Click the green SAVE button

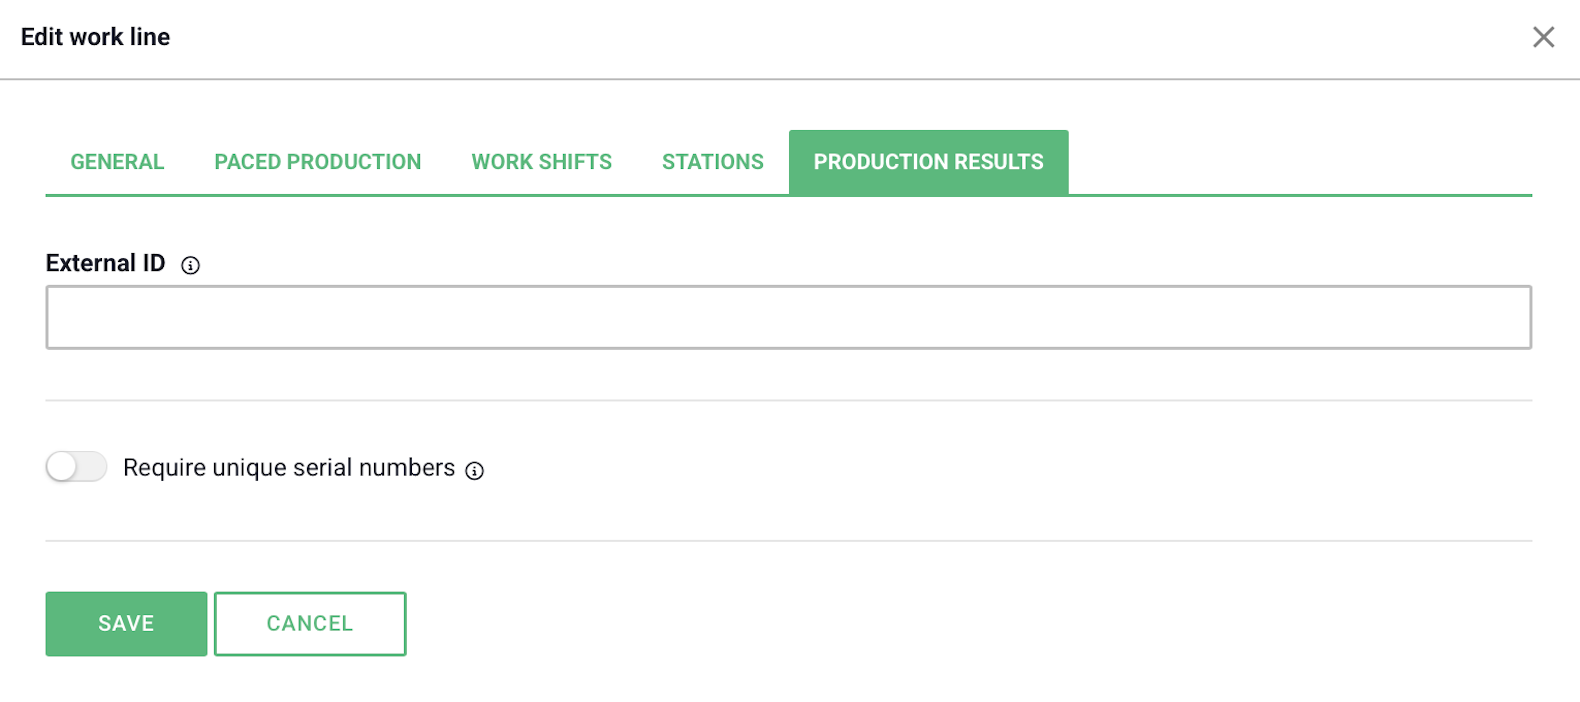point(126,624)
